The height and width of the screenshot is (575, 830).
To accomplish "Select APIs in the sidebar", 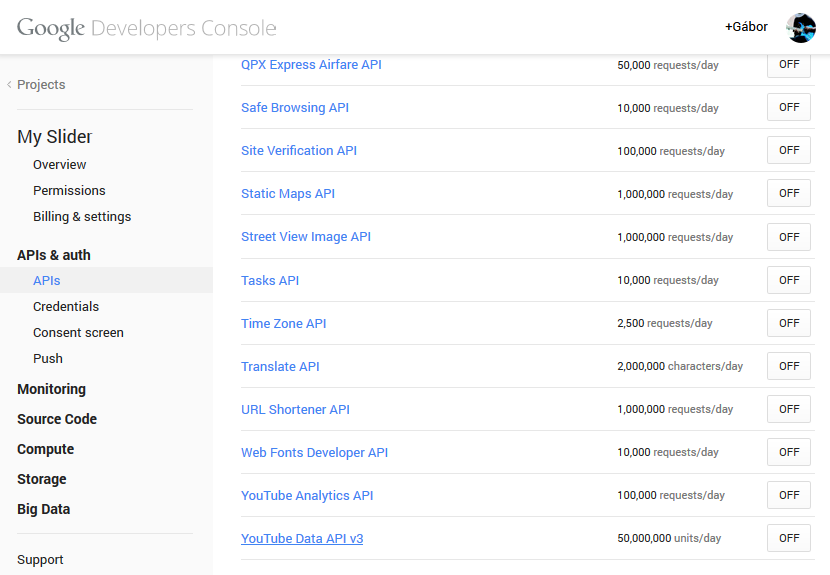I will click(47, 281).
